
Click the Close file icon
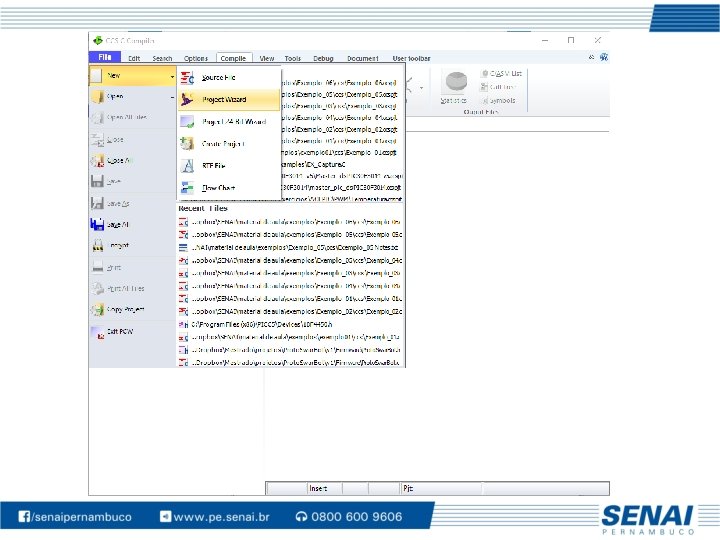[97, 139]
